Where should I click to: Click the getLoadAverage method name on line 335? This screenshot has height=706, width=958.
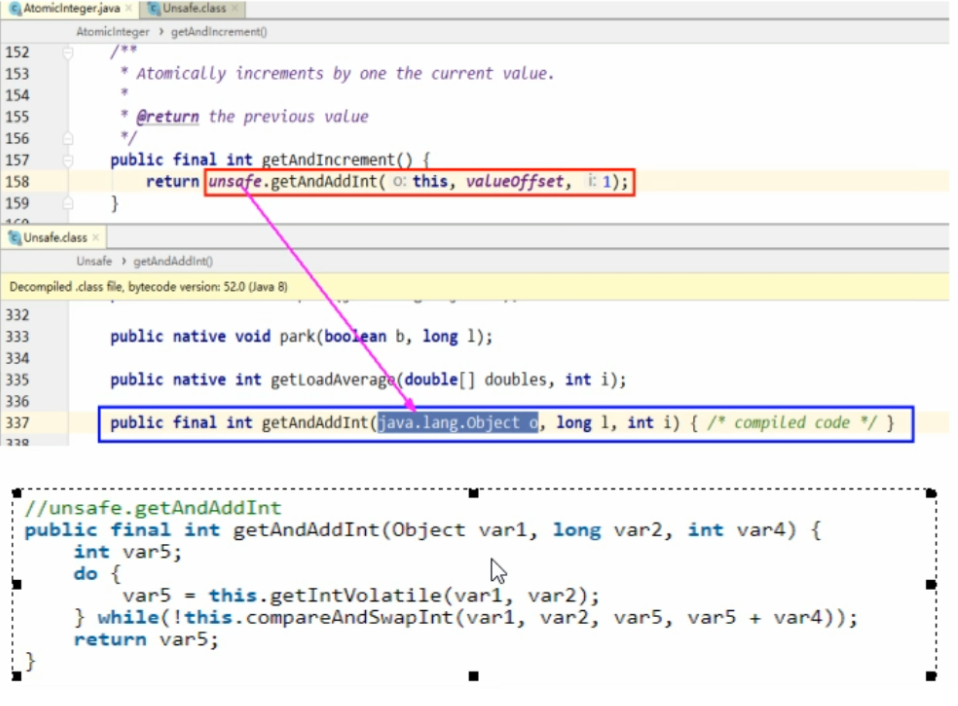tap(333, 380)
